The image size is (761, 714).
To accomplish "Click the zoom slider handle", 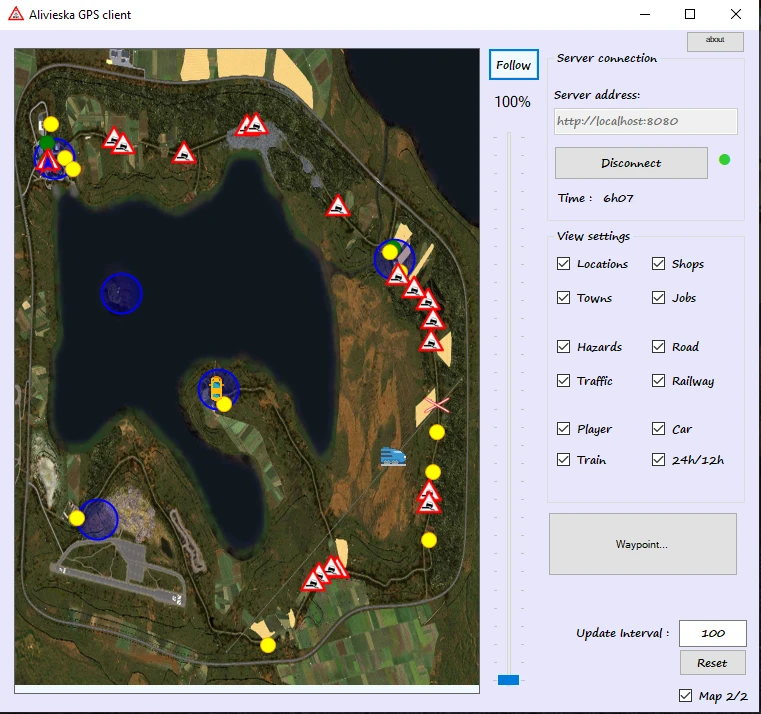I will pos(508,680).
